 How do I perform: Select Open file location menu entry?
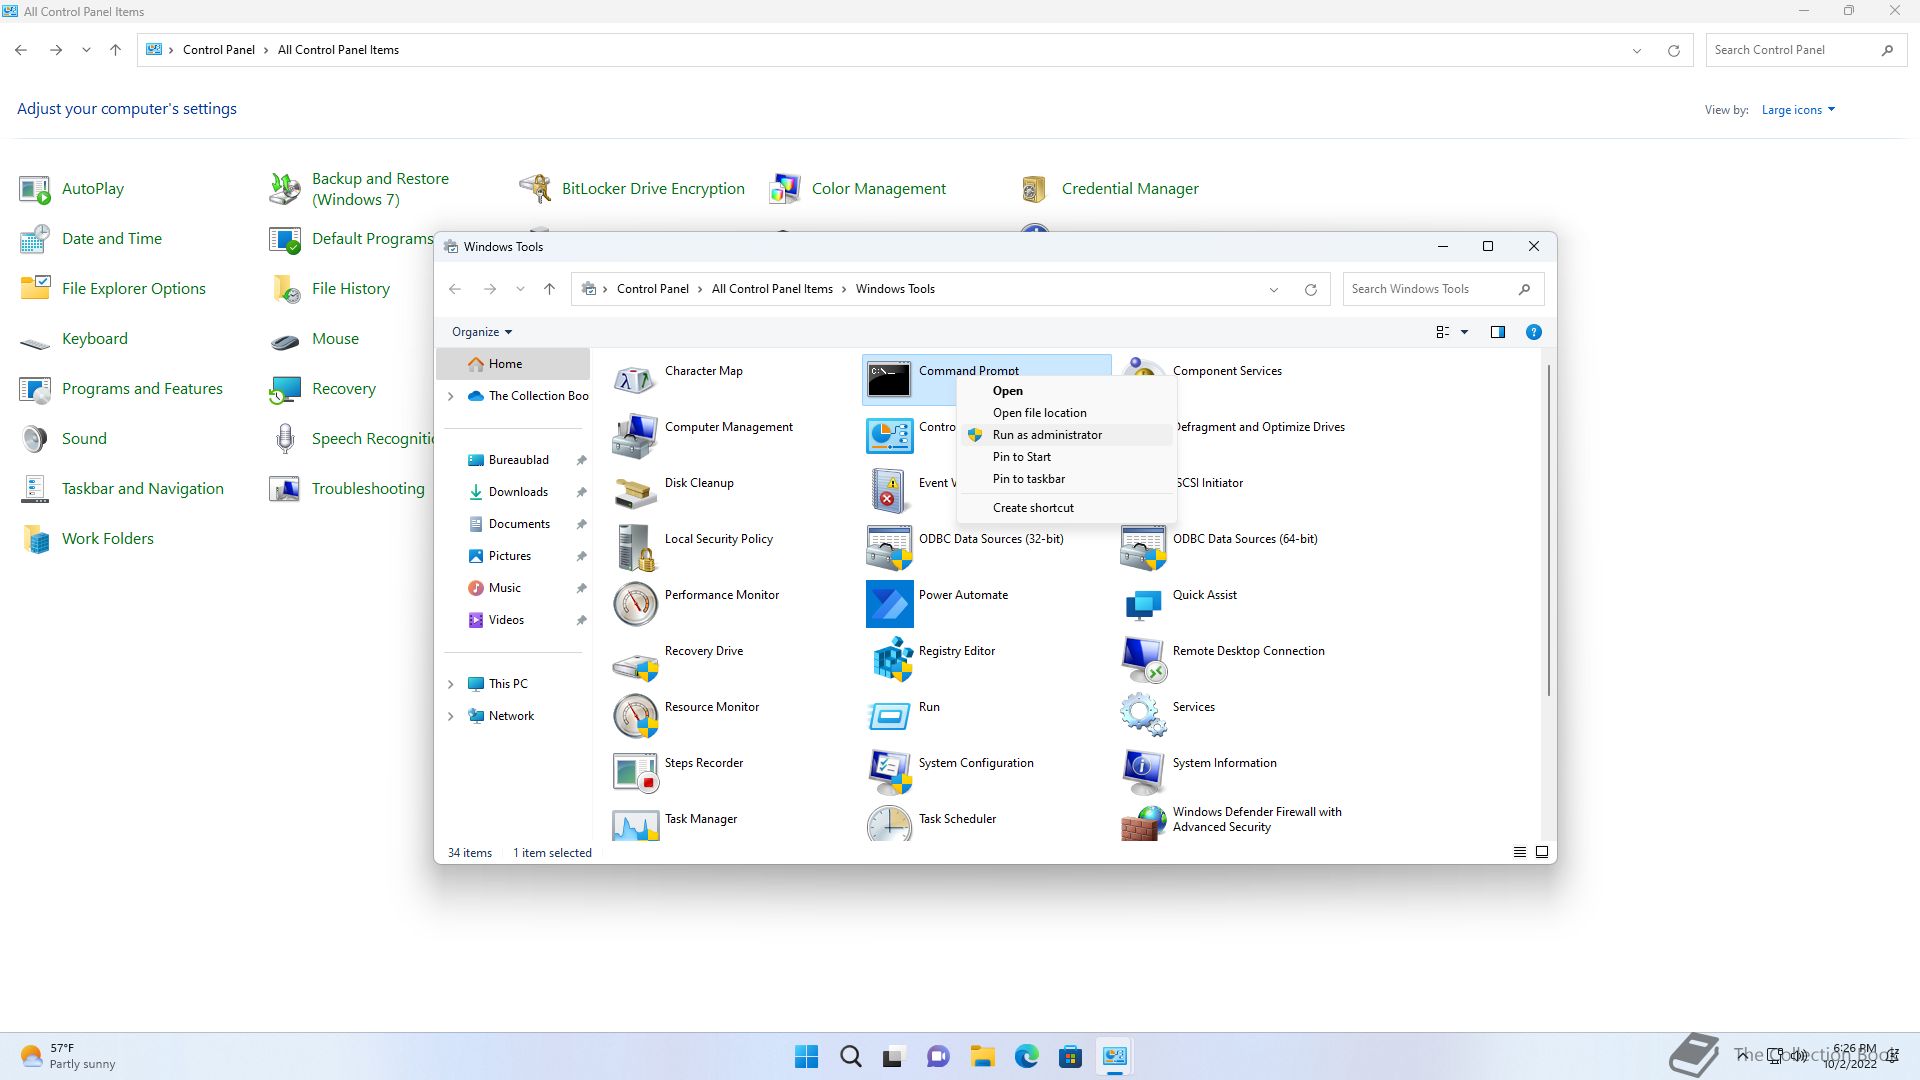click(1039, 413)
